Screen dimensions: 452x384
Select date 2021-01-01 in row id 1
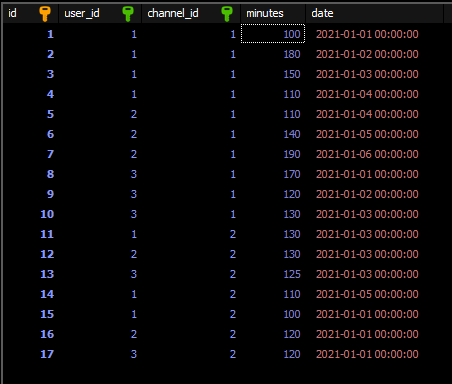(x=367, y=34)
